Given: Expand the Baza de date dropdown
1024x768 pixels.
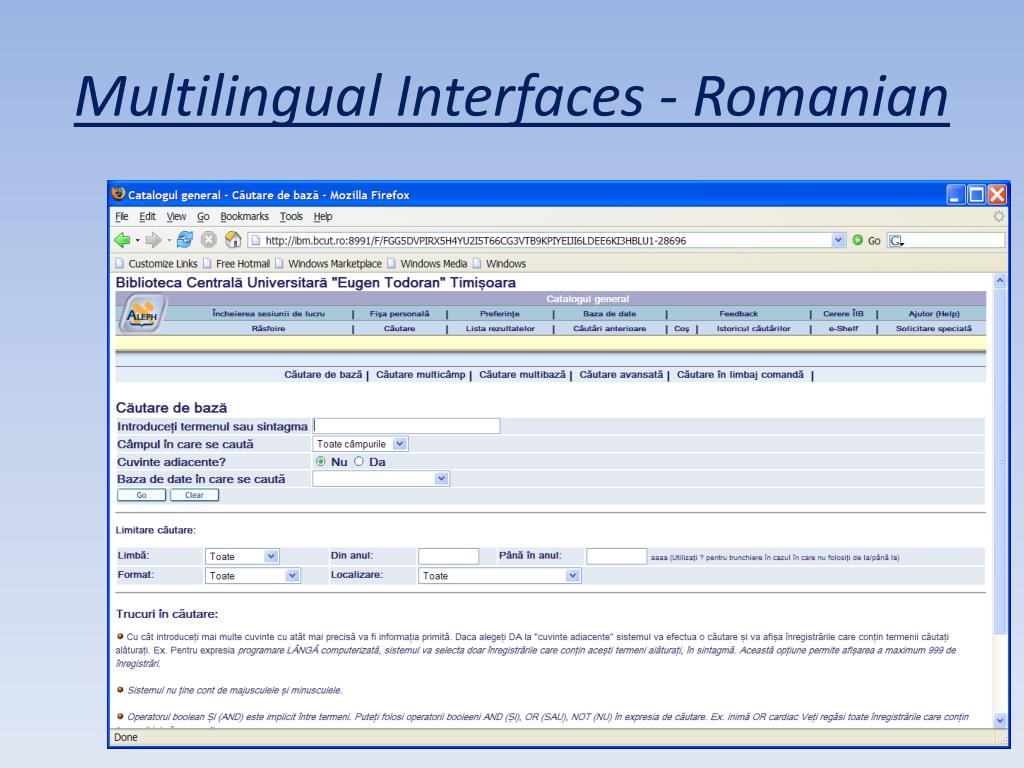Looking at the screenshot, I should tap(381, 479).
